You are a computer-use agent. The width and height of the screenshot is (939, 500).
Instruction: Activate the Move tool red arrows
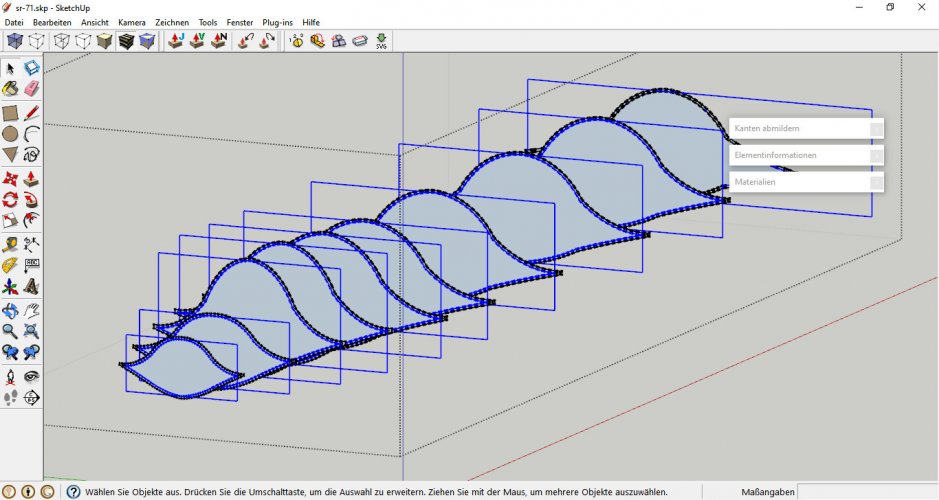[x=10, y=178]
